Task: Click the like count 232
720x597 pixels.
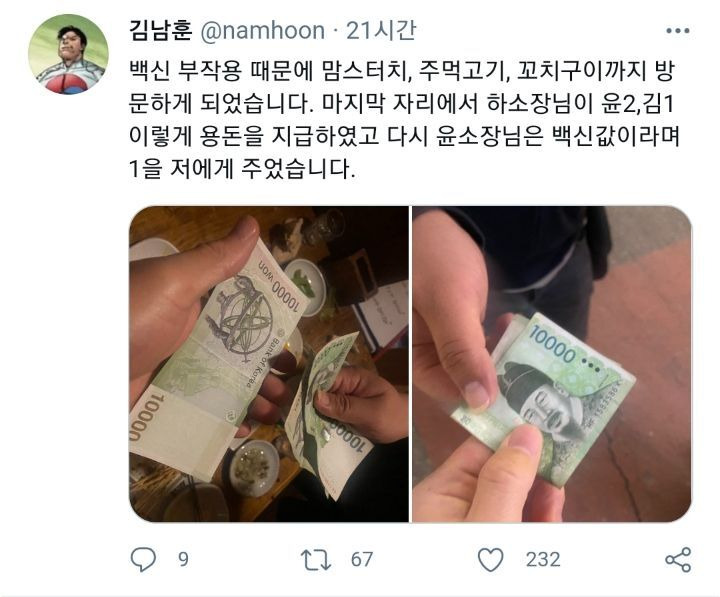Action: click(x=543, y=559)
